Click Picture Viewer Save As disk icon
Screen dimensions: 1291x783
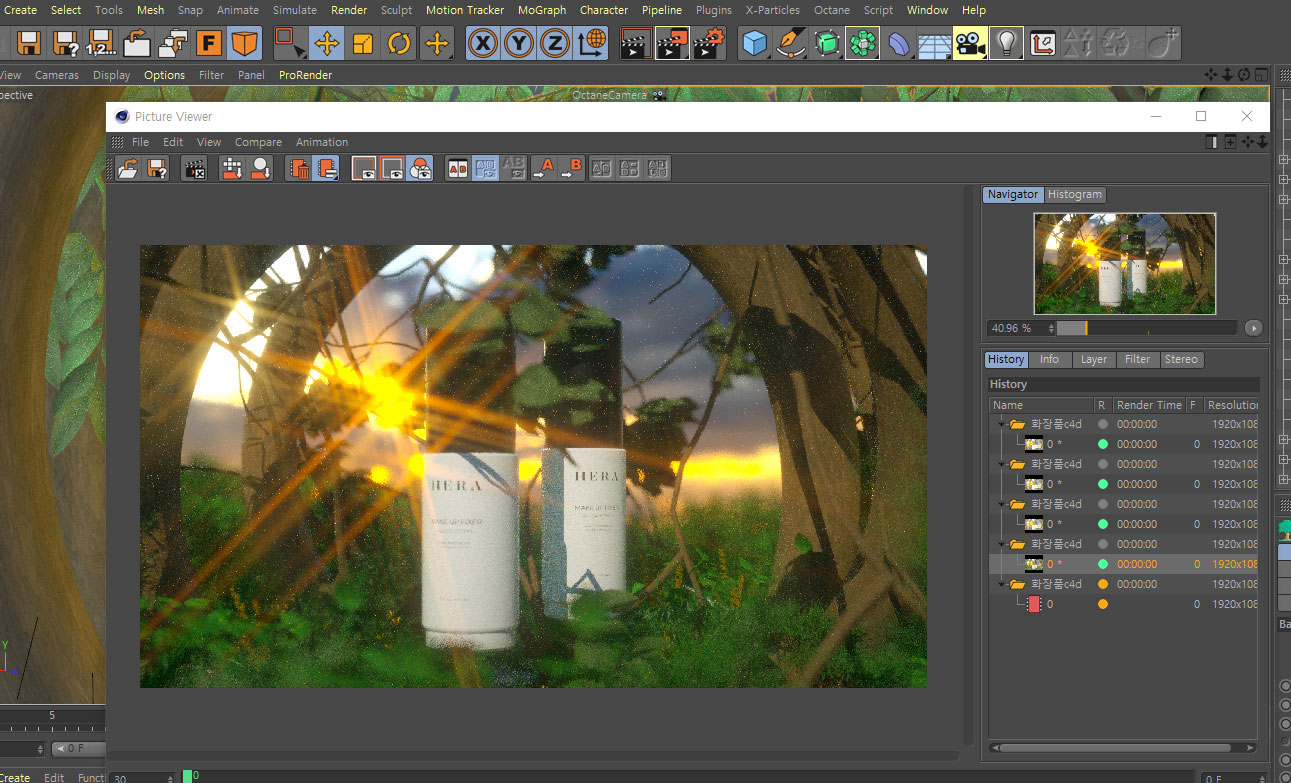(157, 169)
